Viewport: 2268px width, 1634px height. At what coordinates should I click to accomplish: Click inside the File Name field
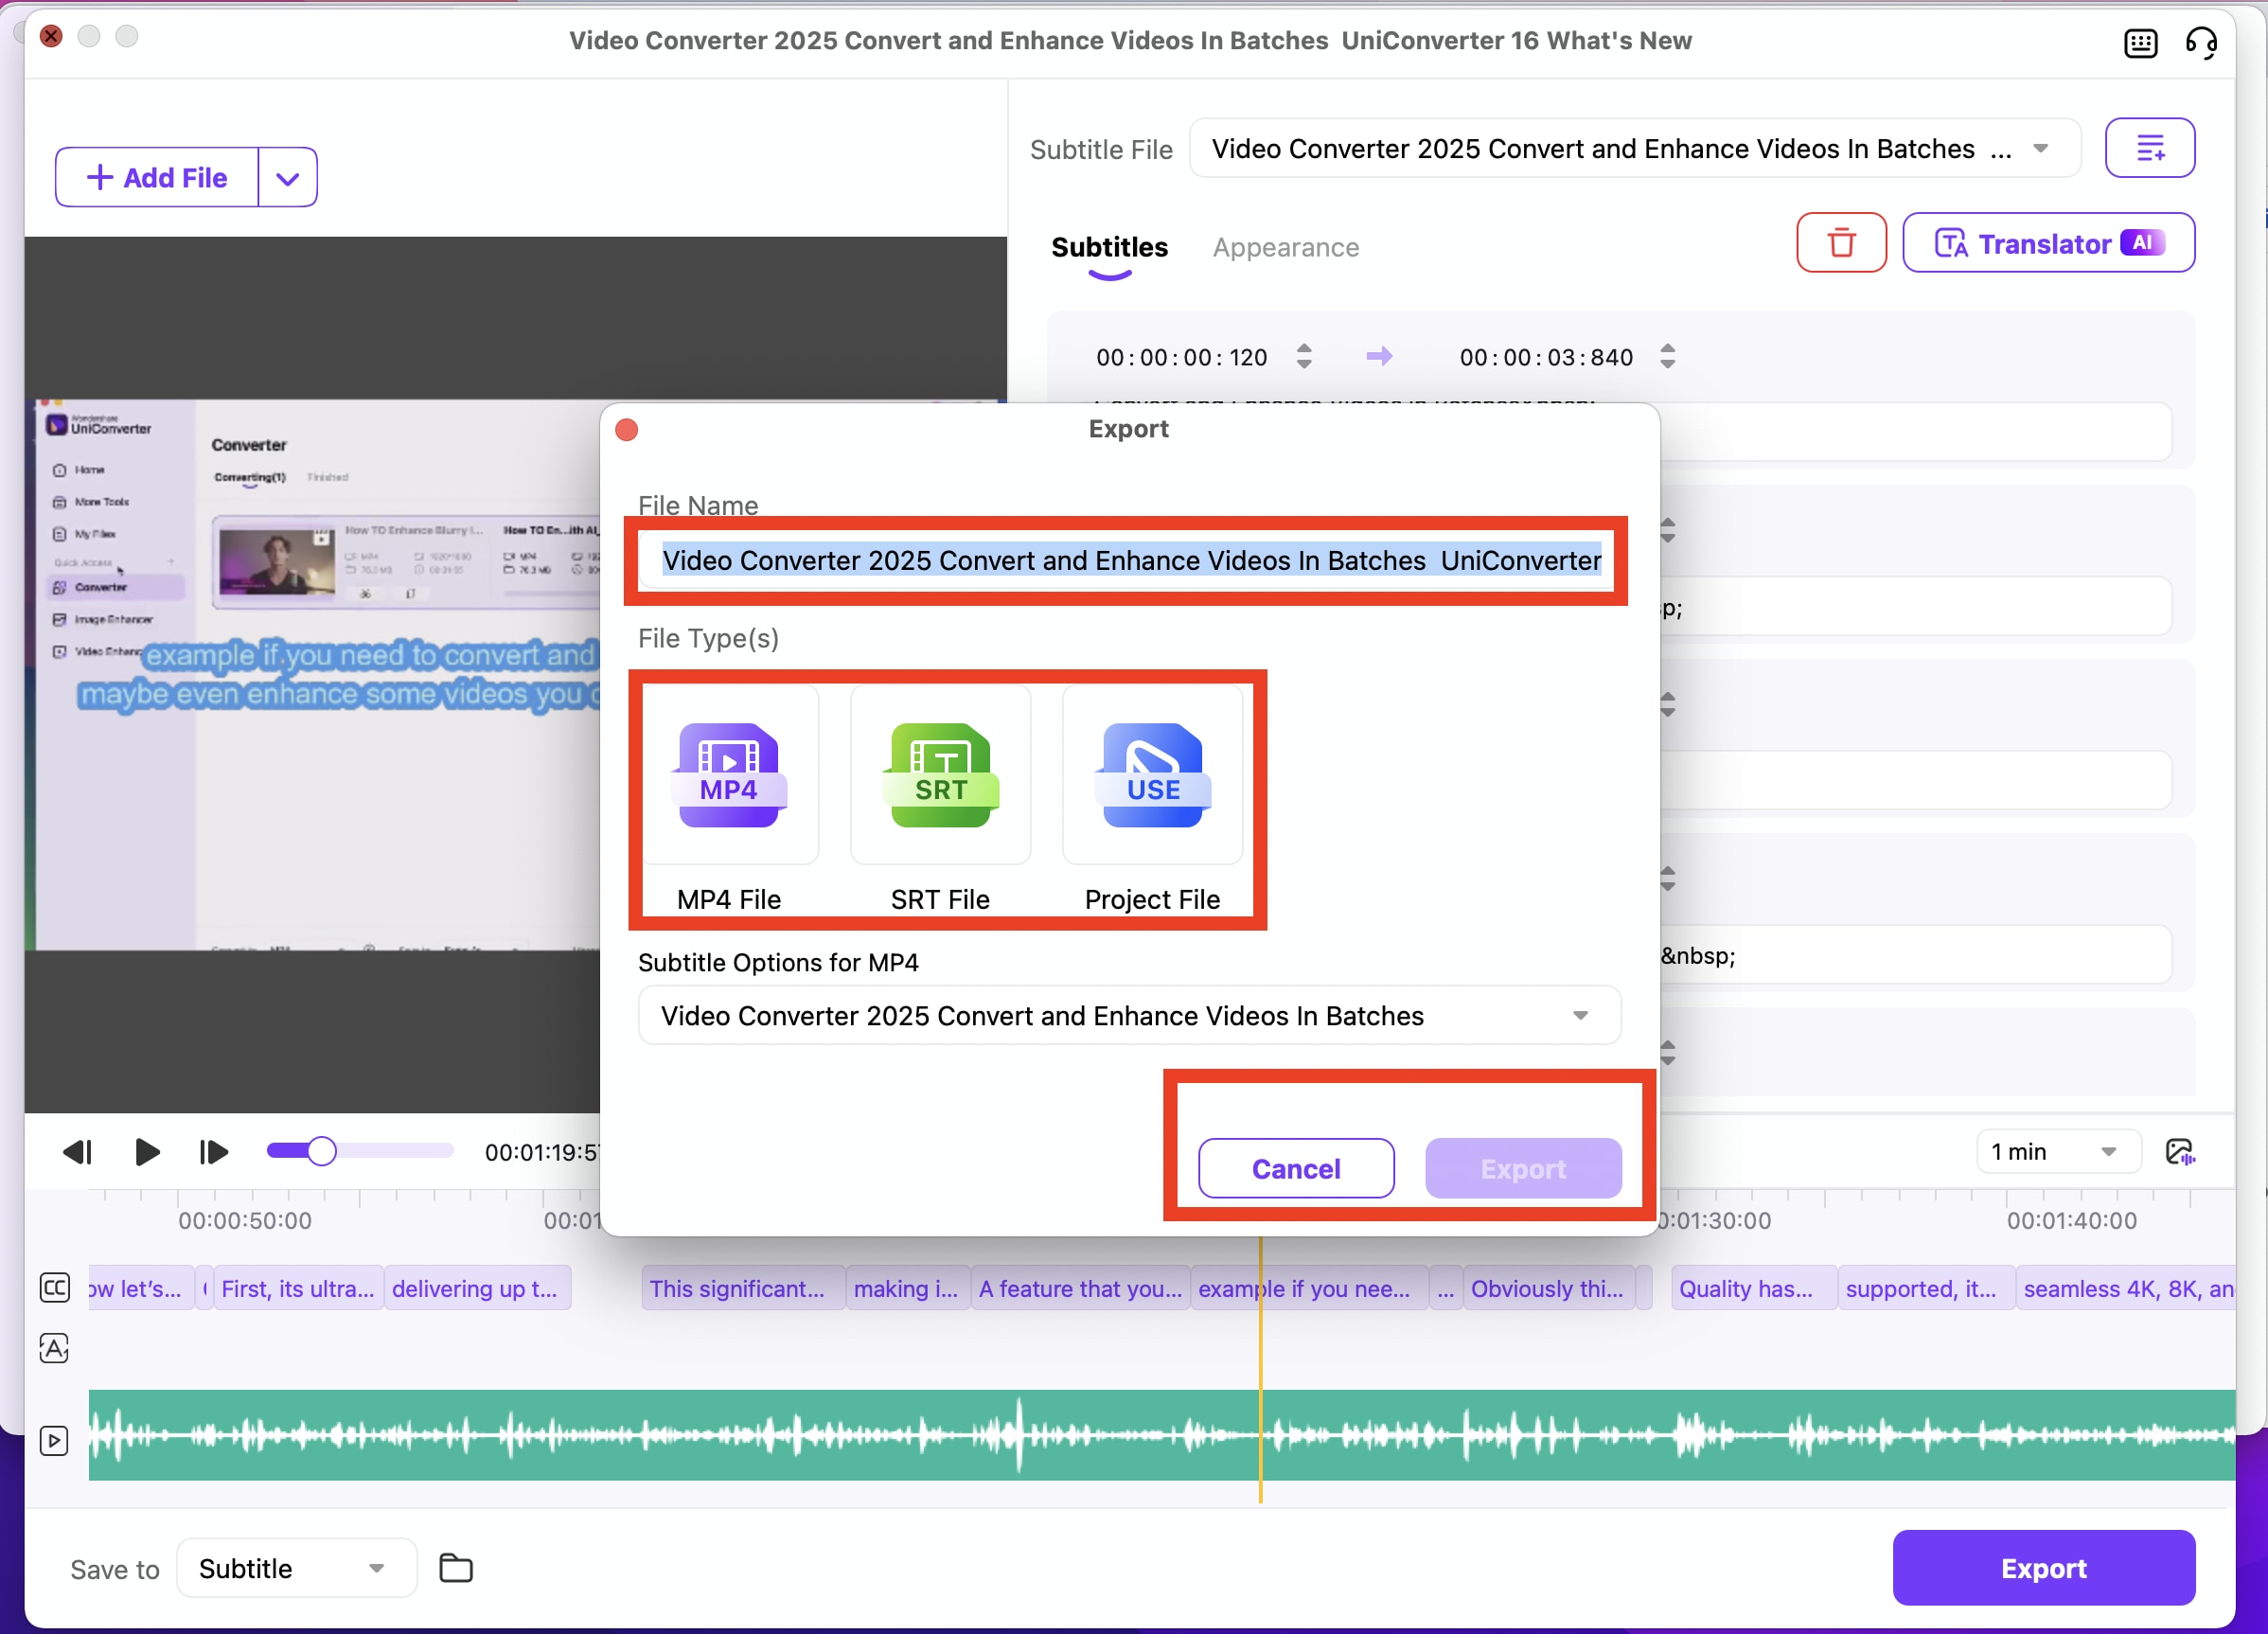coord(1128,561)
